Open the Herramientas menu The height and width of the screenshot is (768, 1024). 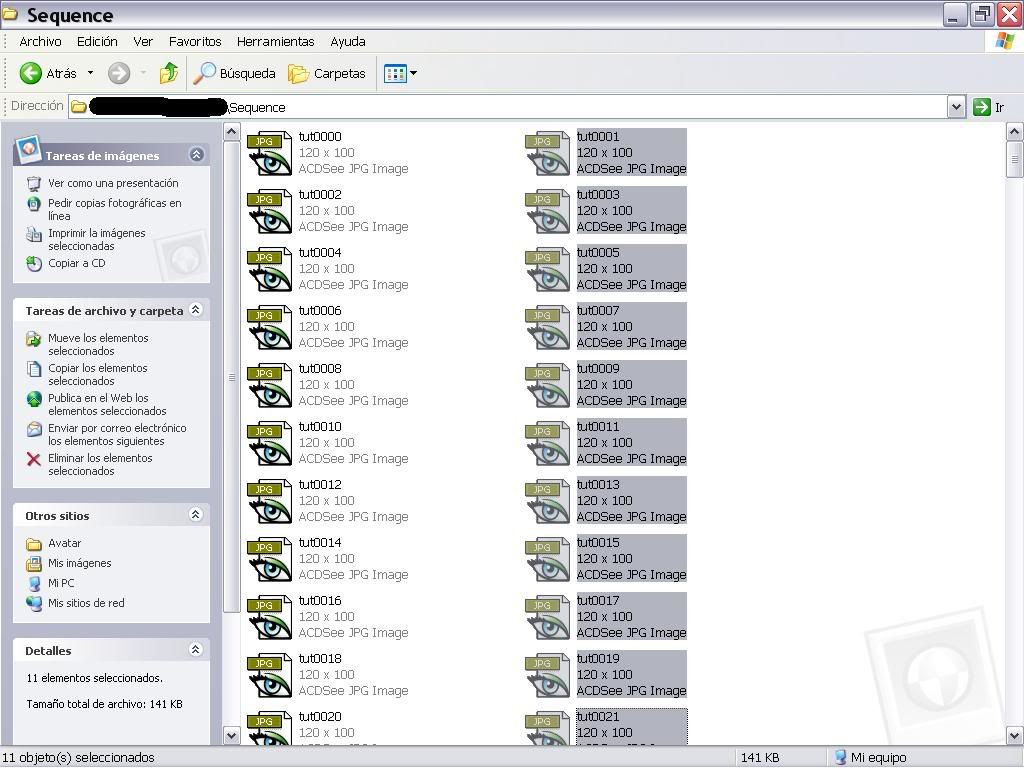click(x=275, y=42)
